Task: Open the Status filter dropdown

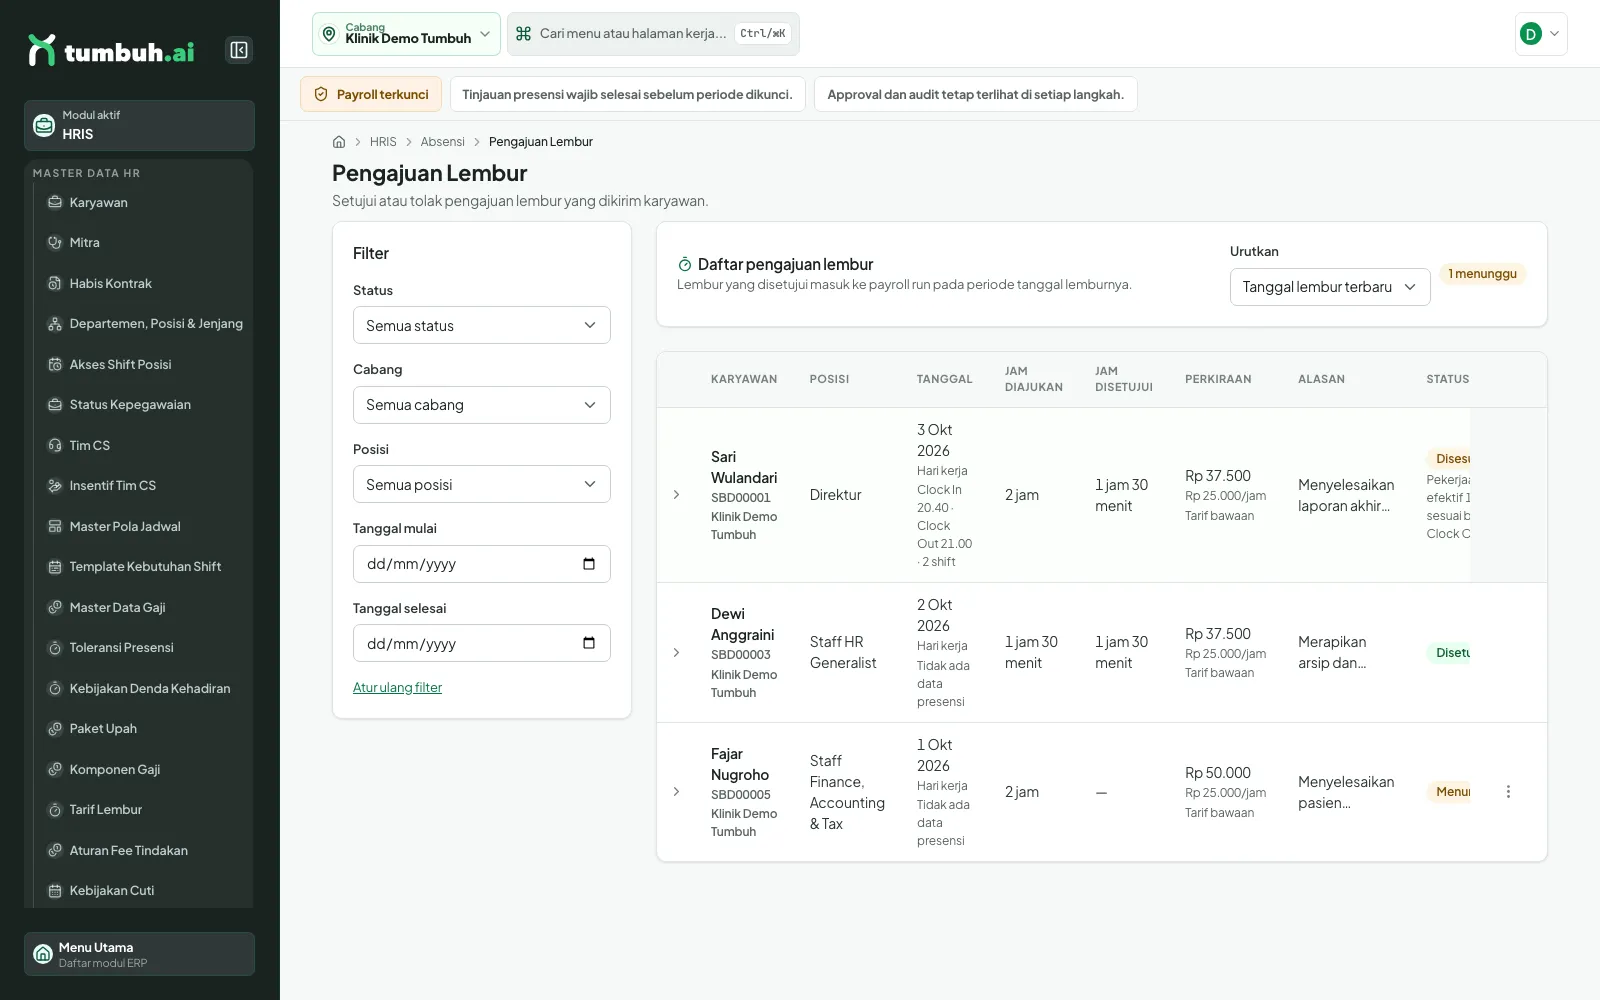Action: click(x=482, y=325)
